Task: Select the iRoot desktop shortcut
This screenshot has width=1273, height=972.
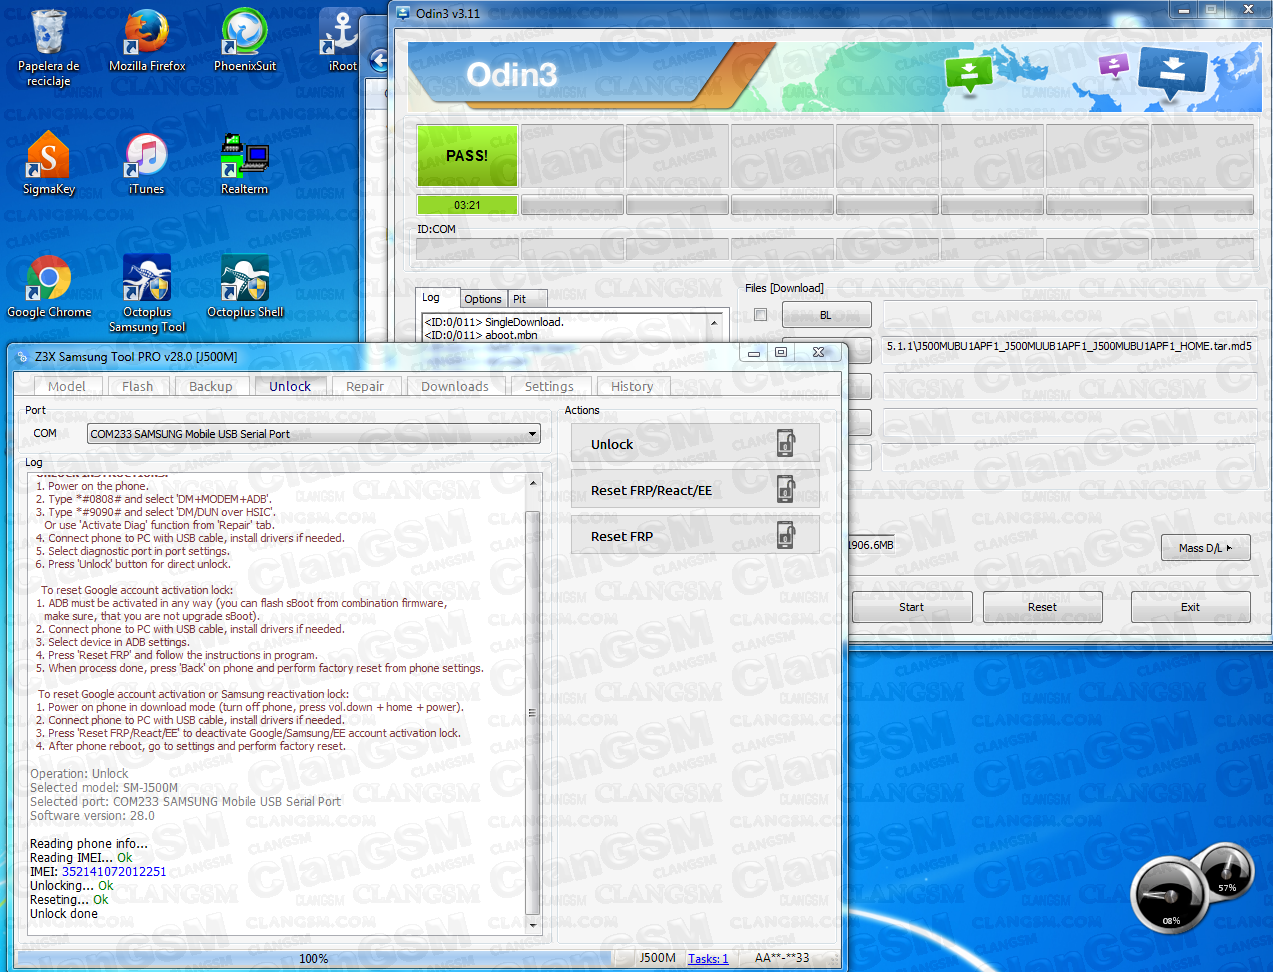Action: [342, 41]
